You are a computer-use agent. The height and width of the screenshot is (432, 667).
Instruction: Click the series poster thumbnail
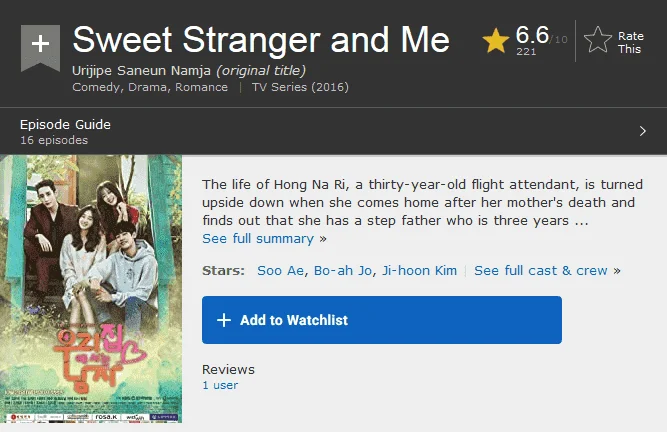pos(91,289)
